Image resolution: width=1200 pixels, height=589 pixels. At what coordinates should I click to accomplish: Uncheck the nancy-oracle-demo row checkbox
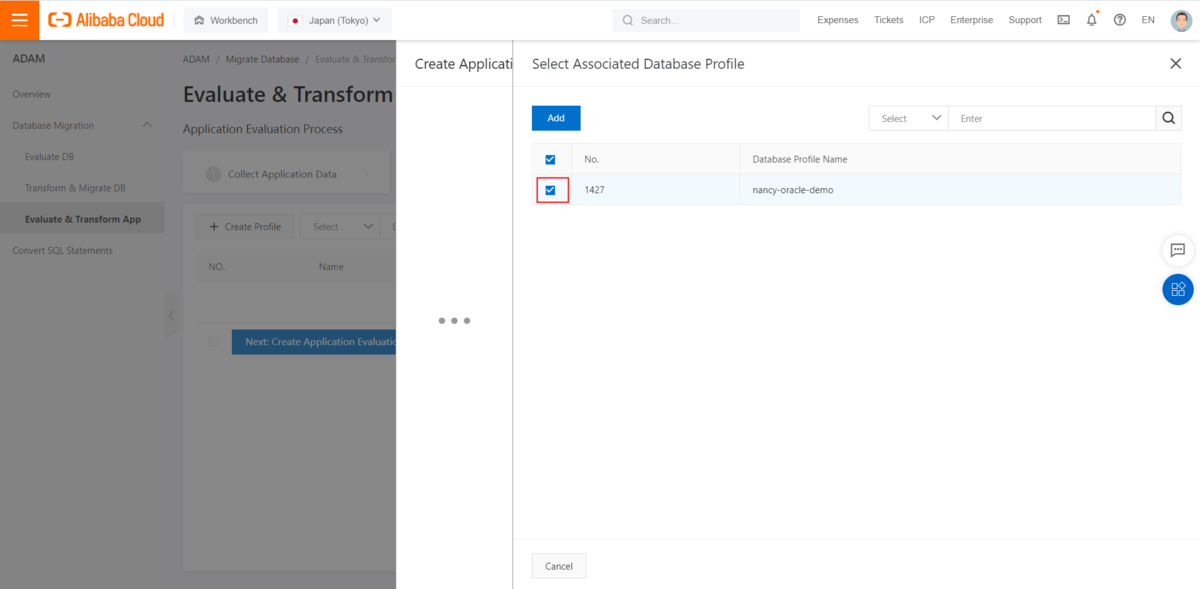[x=550, y=190]
